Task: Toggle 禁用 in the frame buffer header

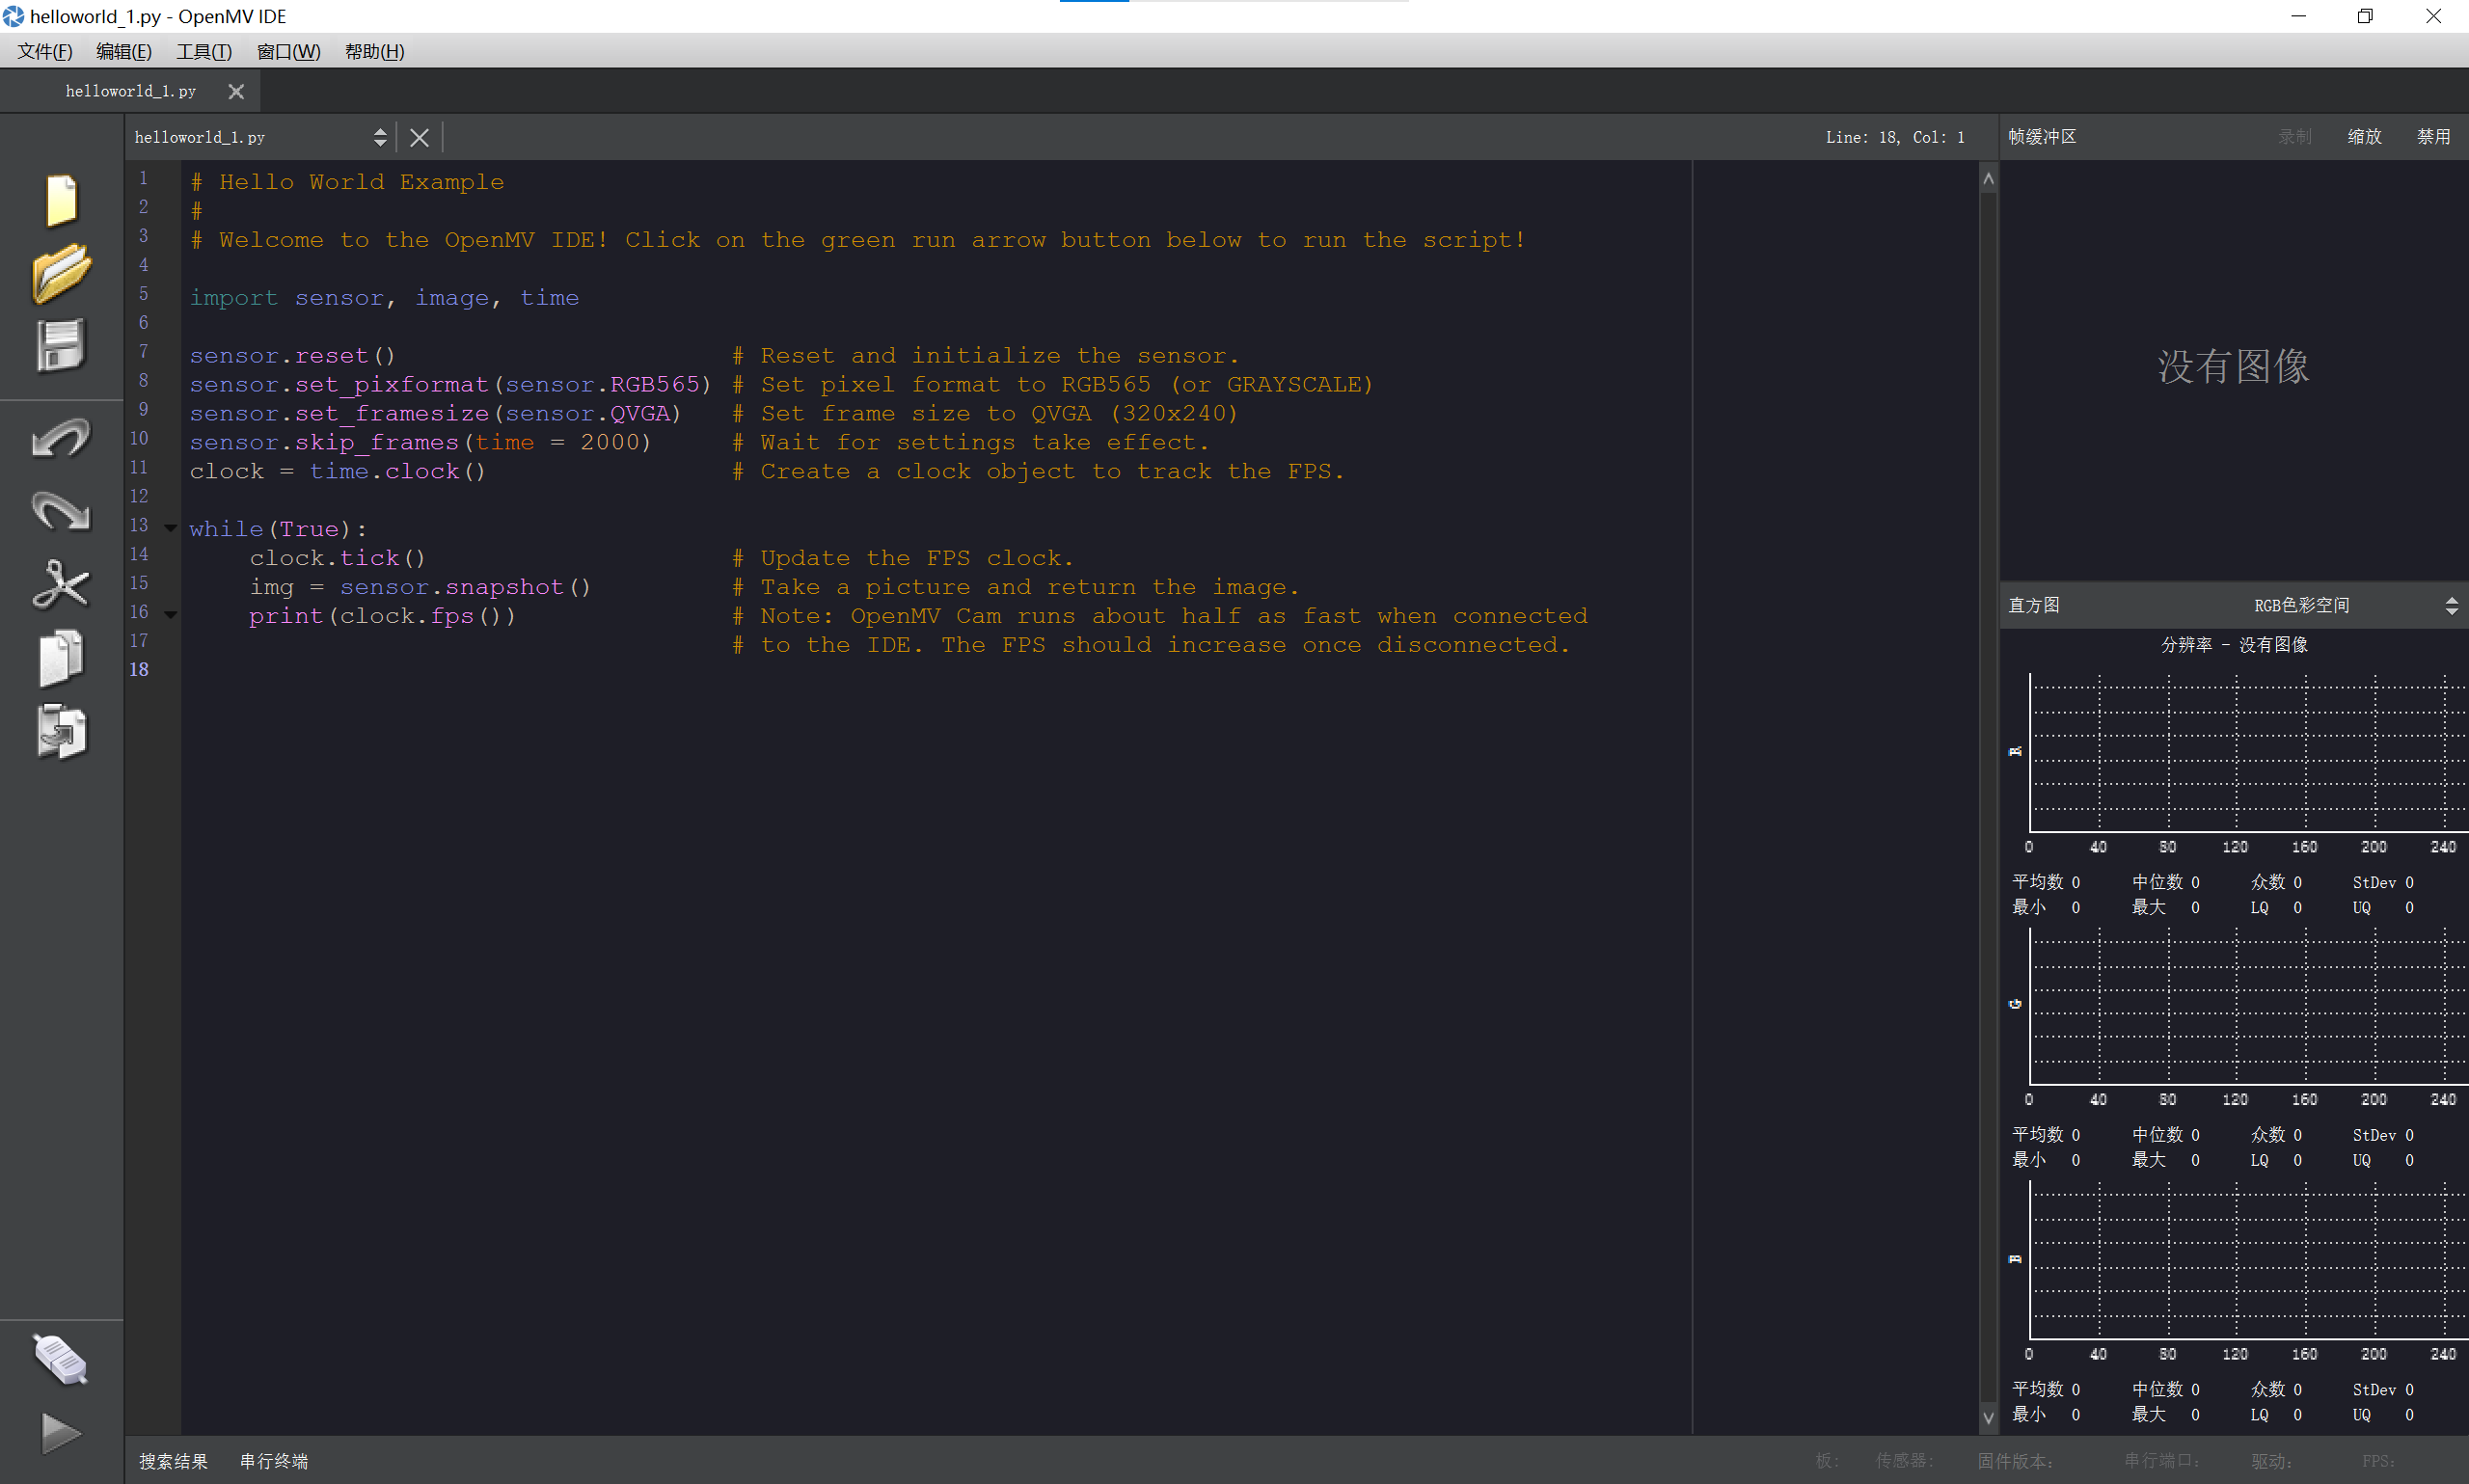Action: point(2433,137)
